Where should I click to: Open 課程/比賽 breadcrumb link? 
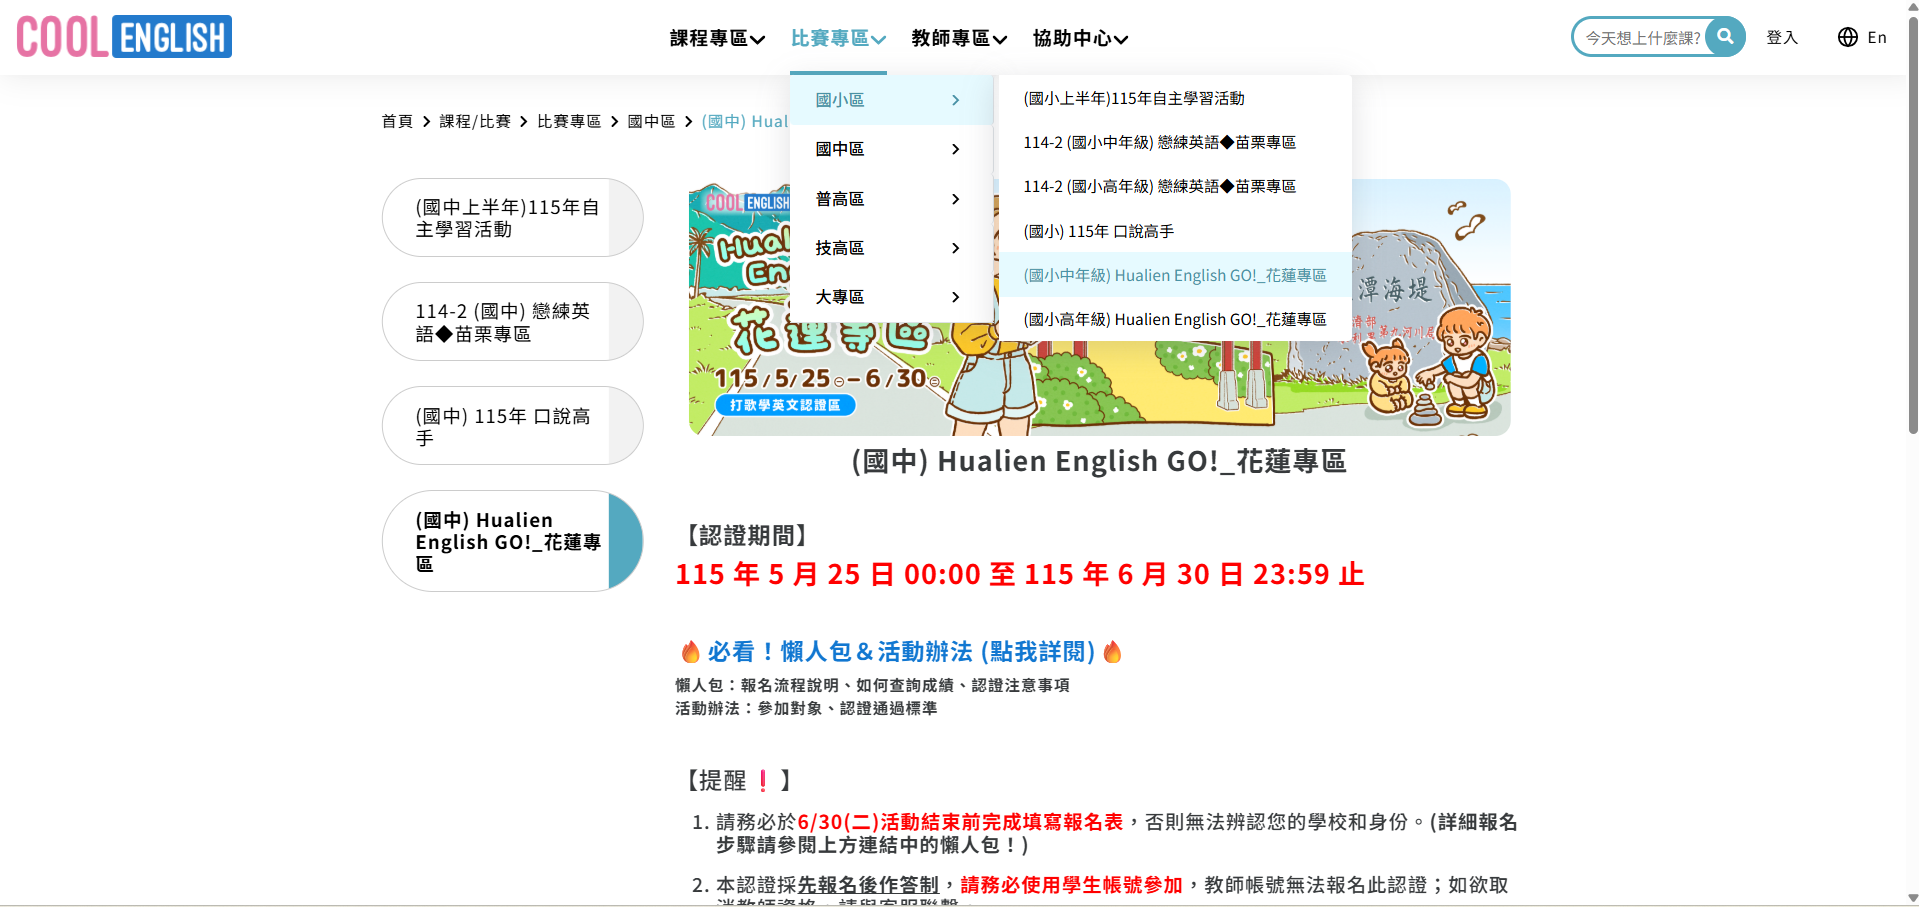pos(475,121)
